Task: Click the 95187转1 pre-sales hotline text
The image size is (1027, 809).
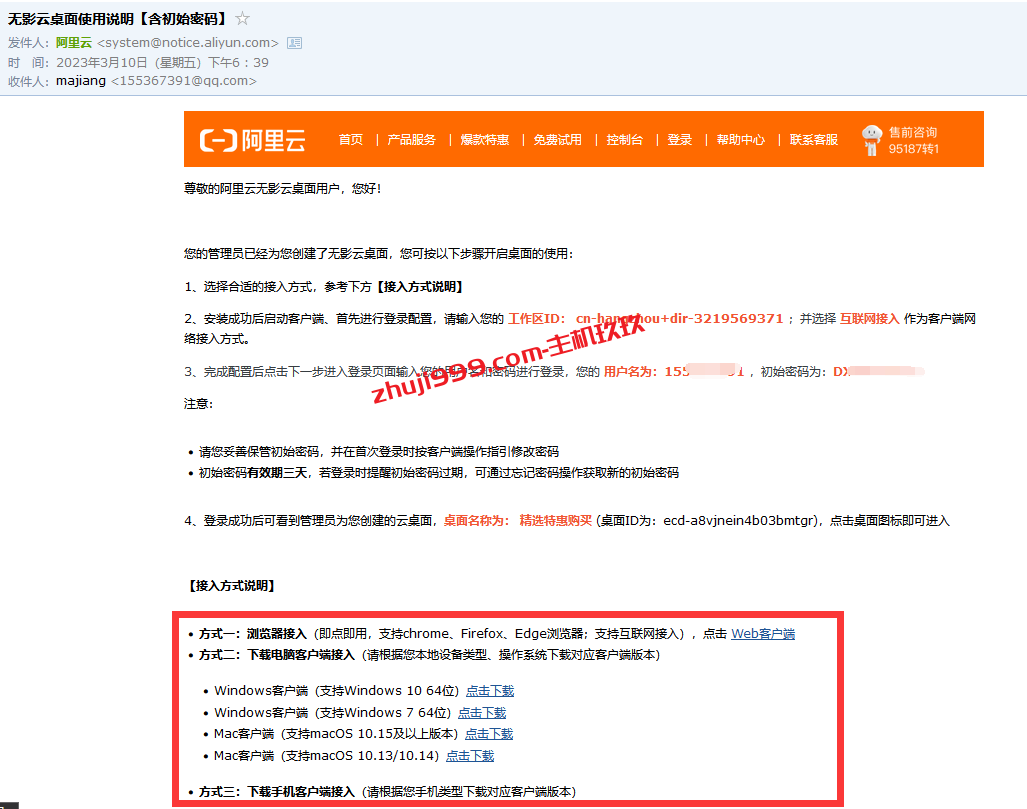Action: tap(913, 150)
